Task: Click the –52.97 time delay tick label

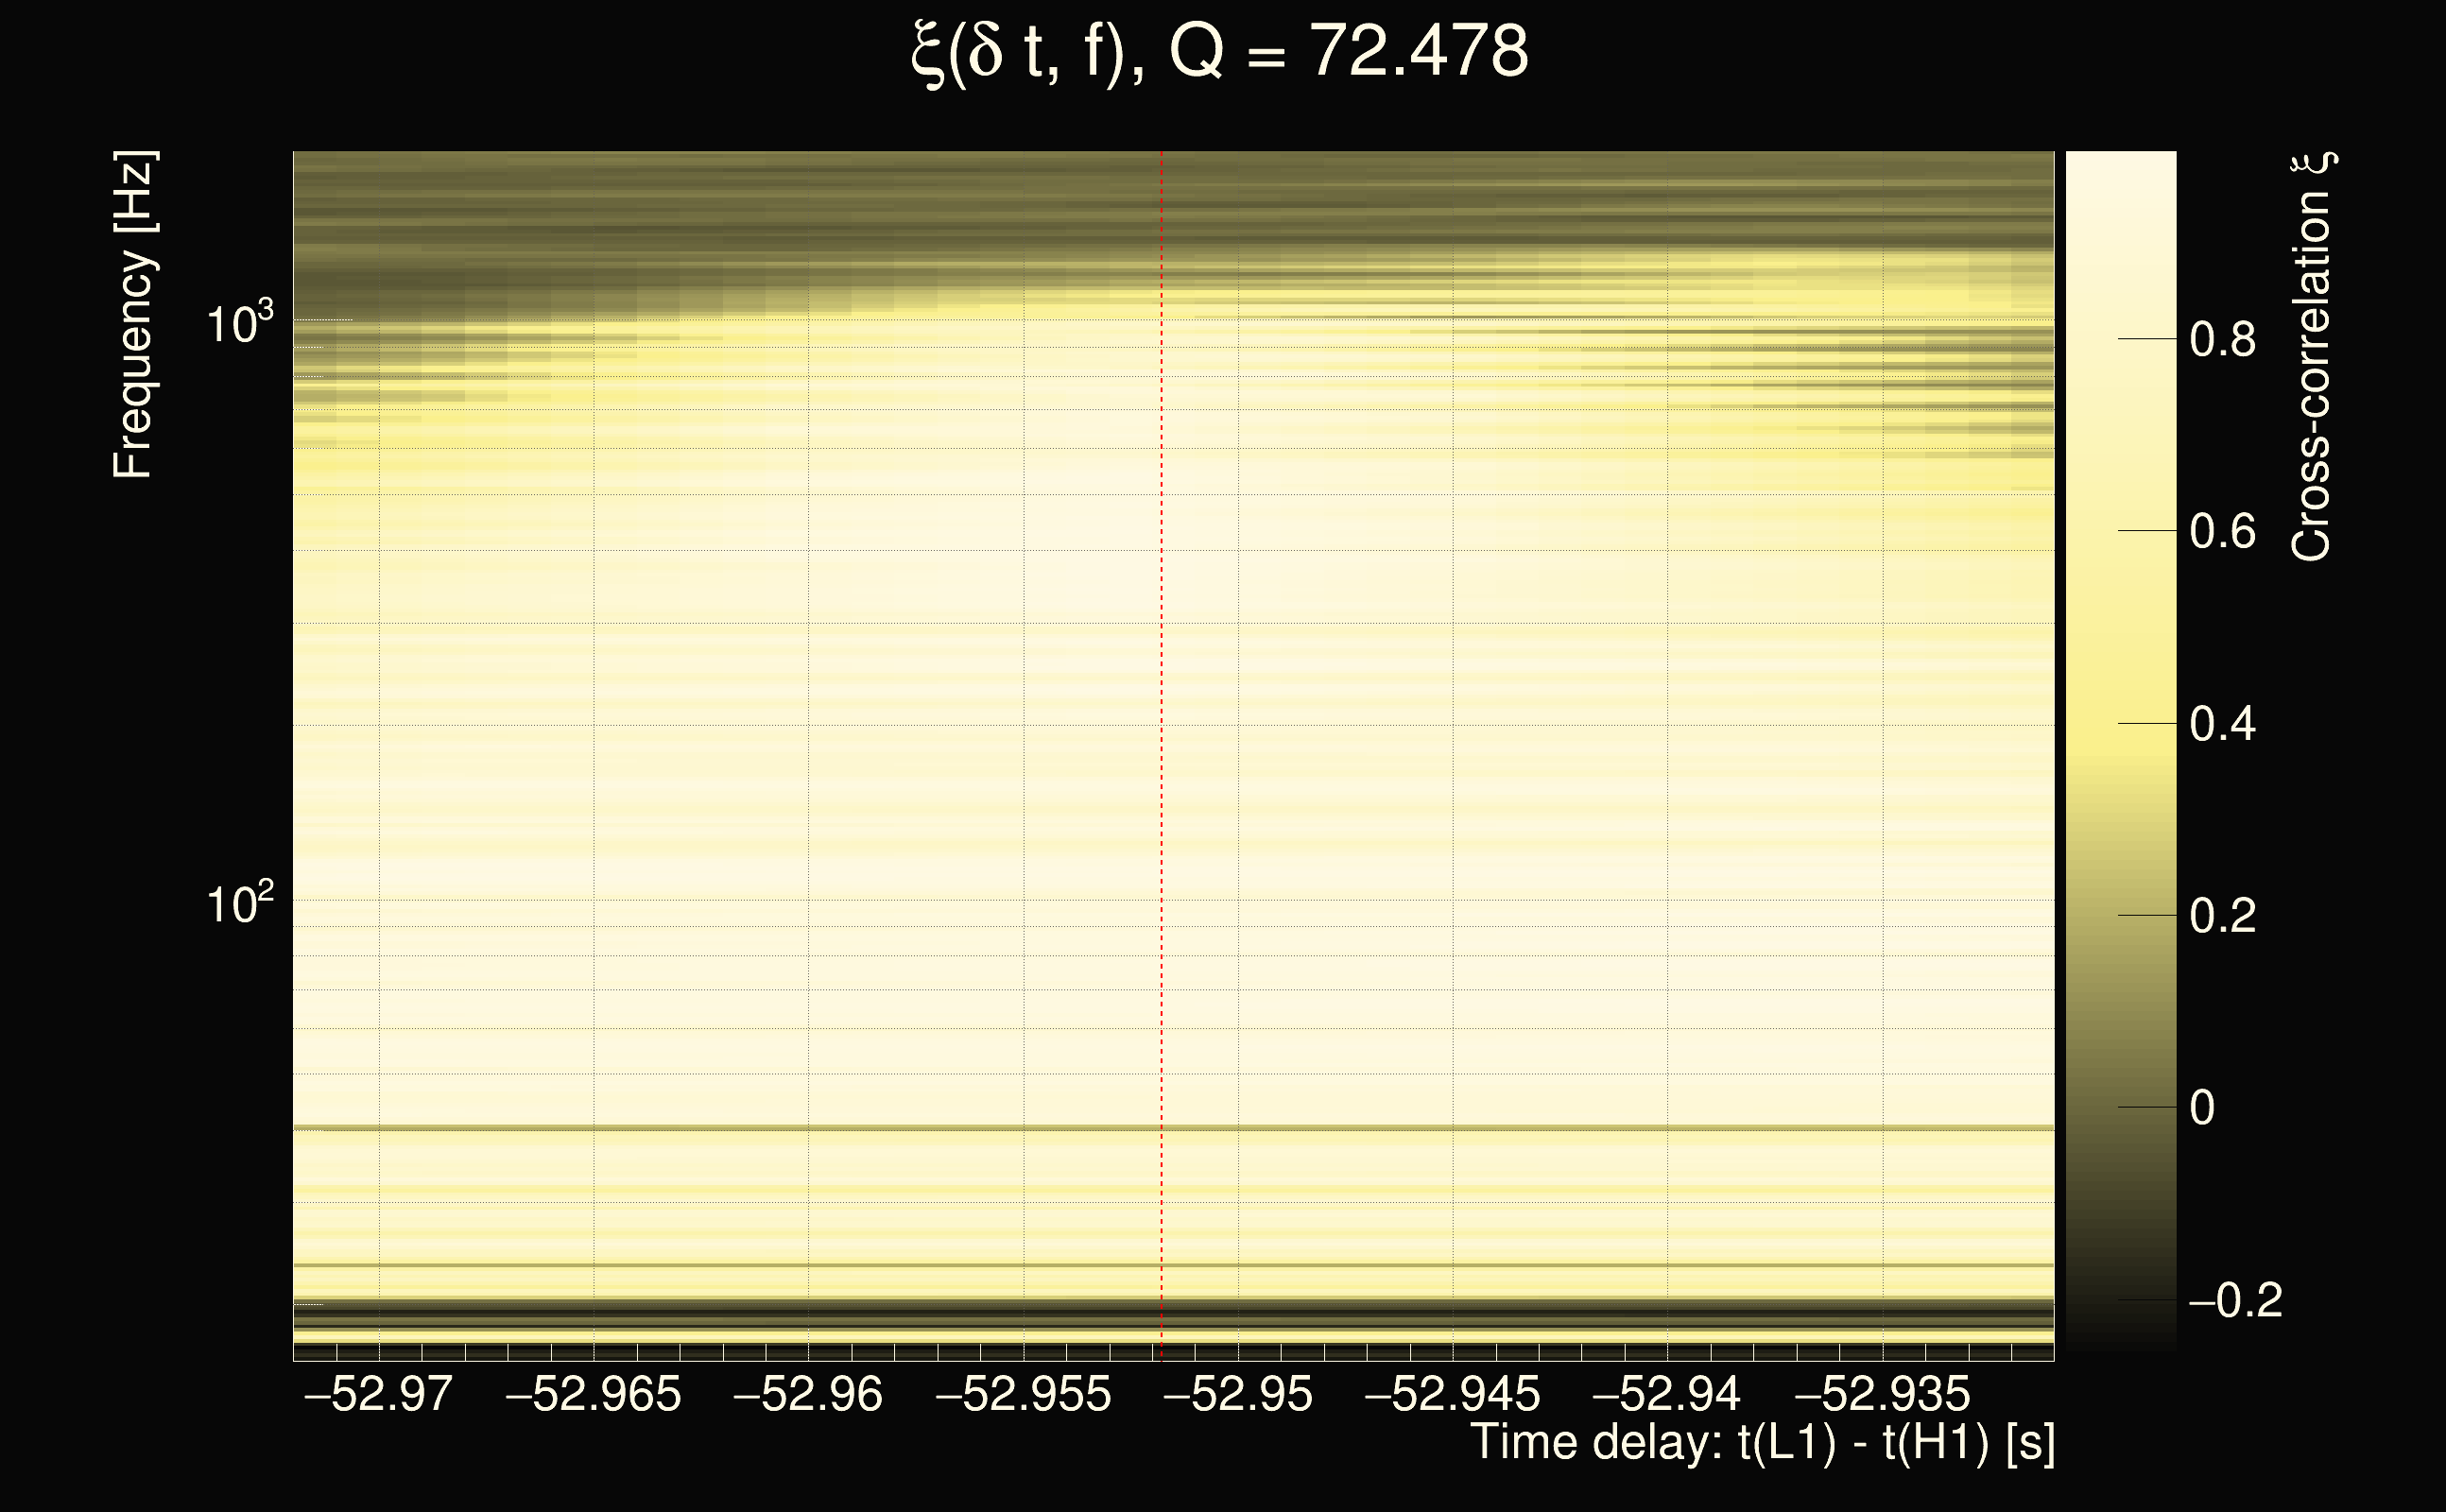Action: pos(378,1394)
